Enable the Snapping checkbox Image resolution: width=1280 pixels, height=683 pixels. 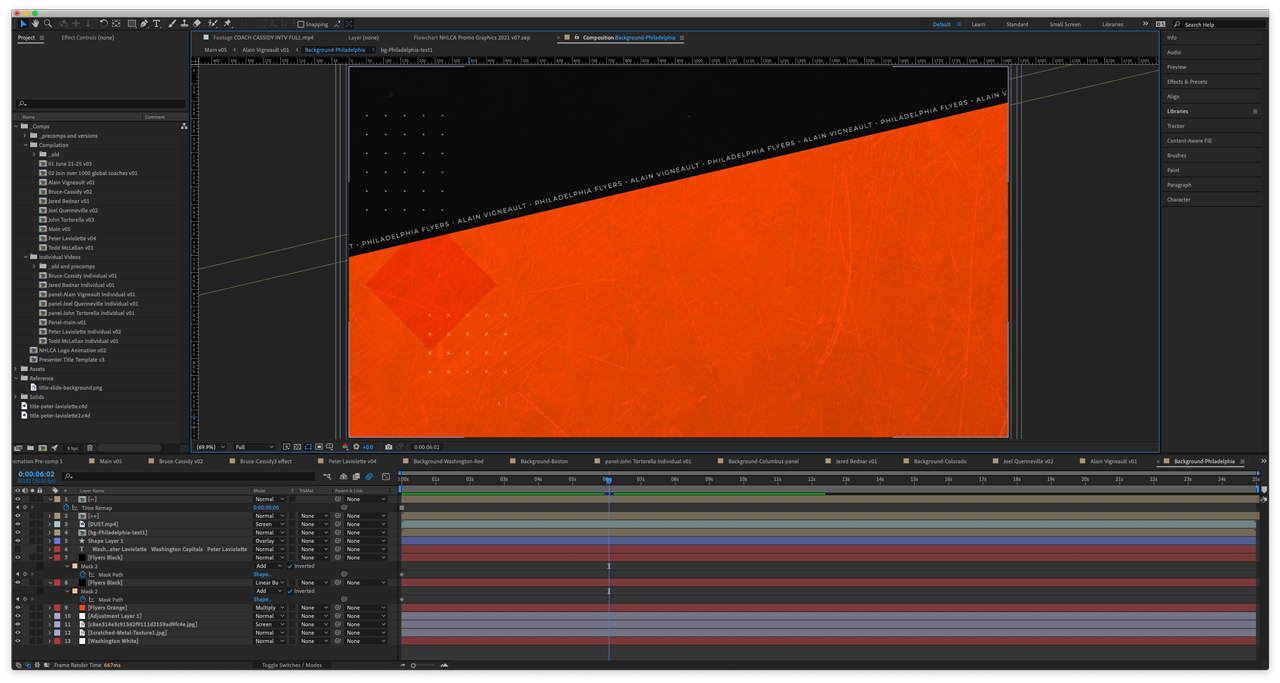point(301,24)
